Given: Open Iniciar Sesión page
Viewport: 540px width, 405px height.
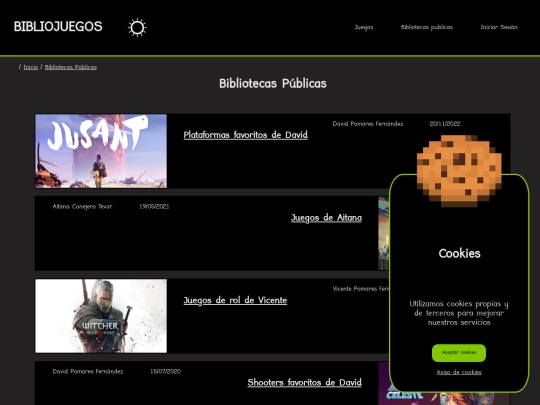Looking at the screenshot, I should tap(499, 27).
